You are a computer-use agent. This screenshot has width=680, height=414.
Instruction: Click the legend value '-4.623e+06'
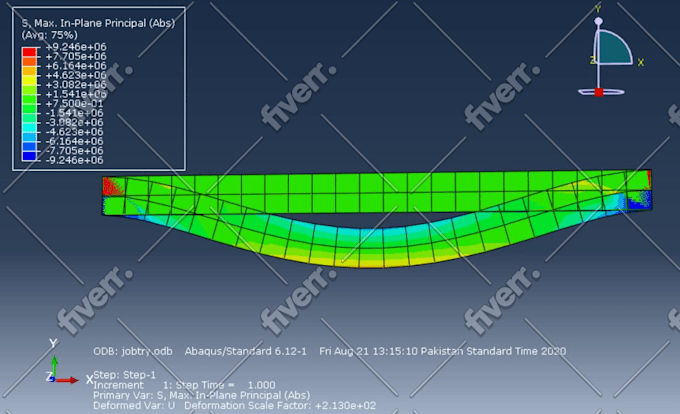pyautogui.click(x=75, y=132)
